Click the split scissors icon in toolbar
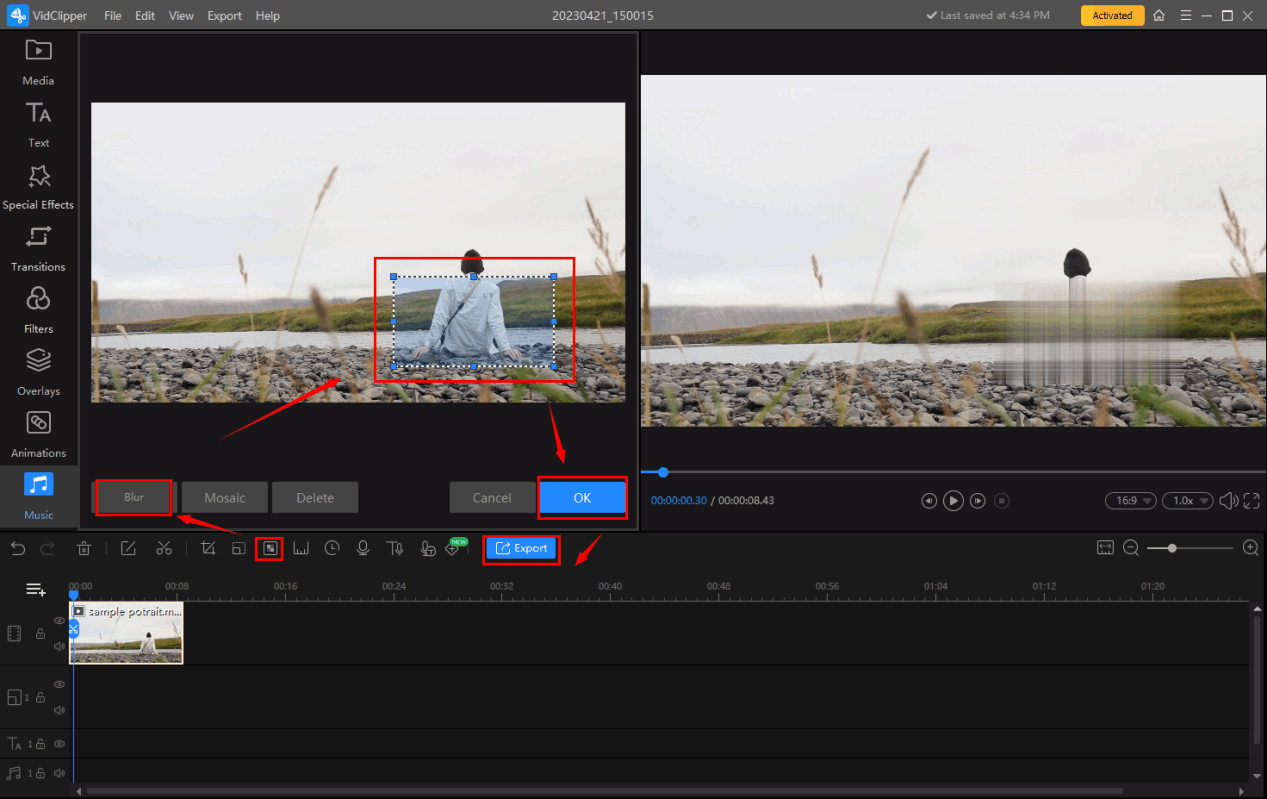The image size is (1267, 799). pyautogui.click(x=164, y=548)
